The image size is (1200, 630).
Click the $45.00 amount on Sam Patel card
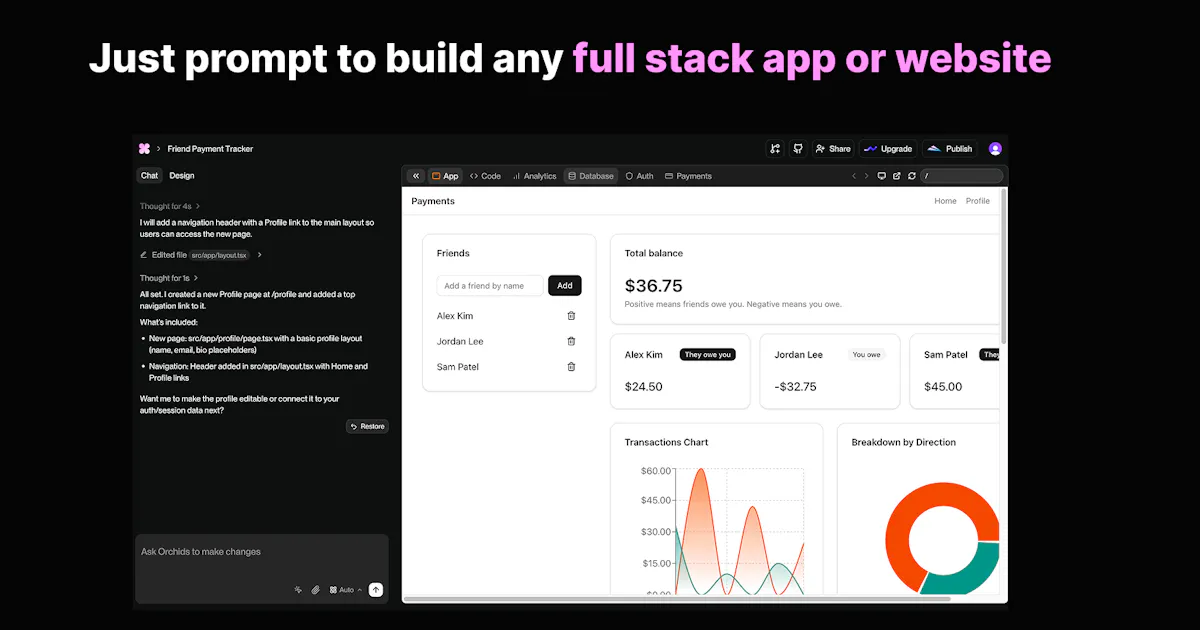943,387
